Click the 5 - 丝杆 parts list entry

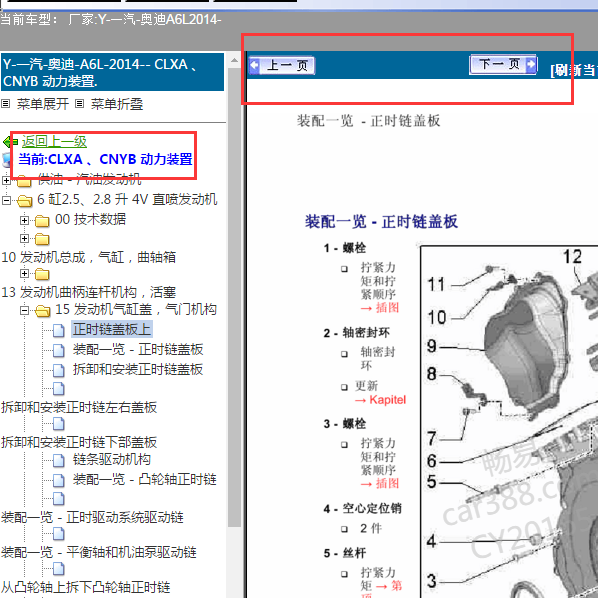coord(344,553)
